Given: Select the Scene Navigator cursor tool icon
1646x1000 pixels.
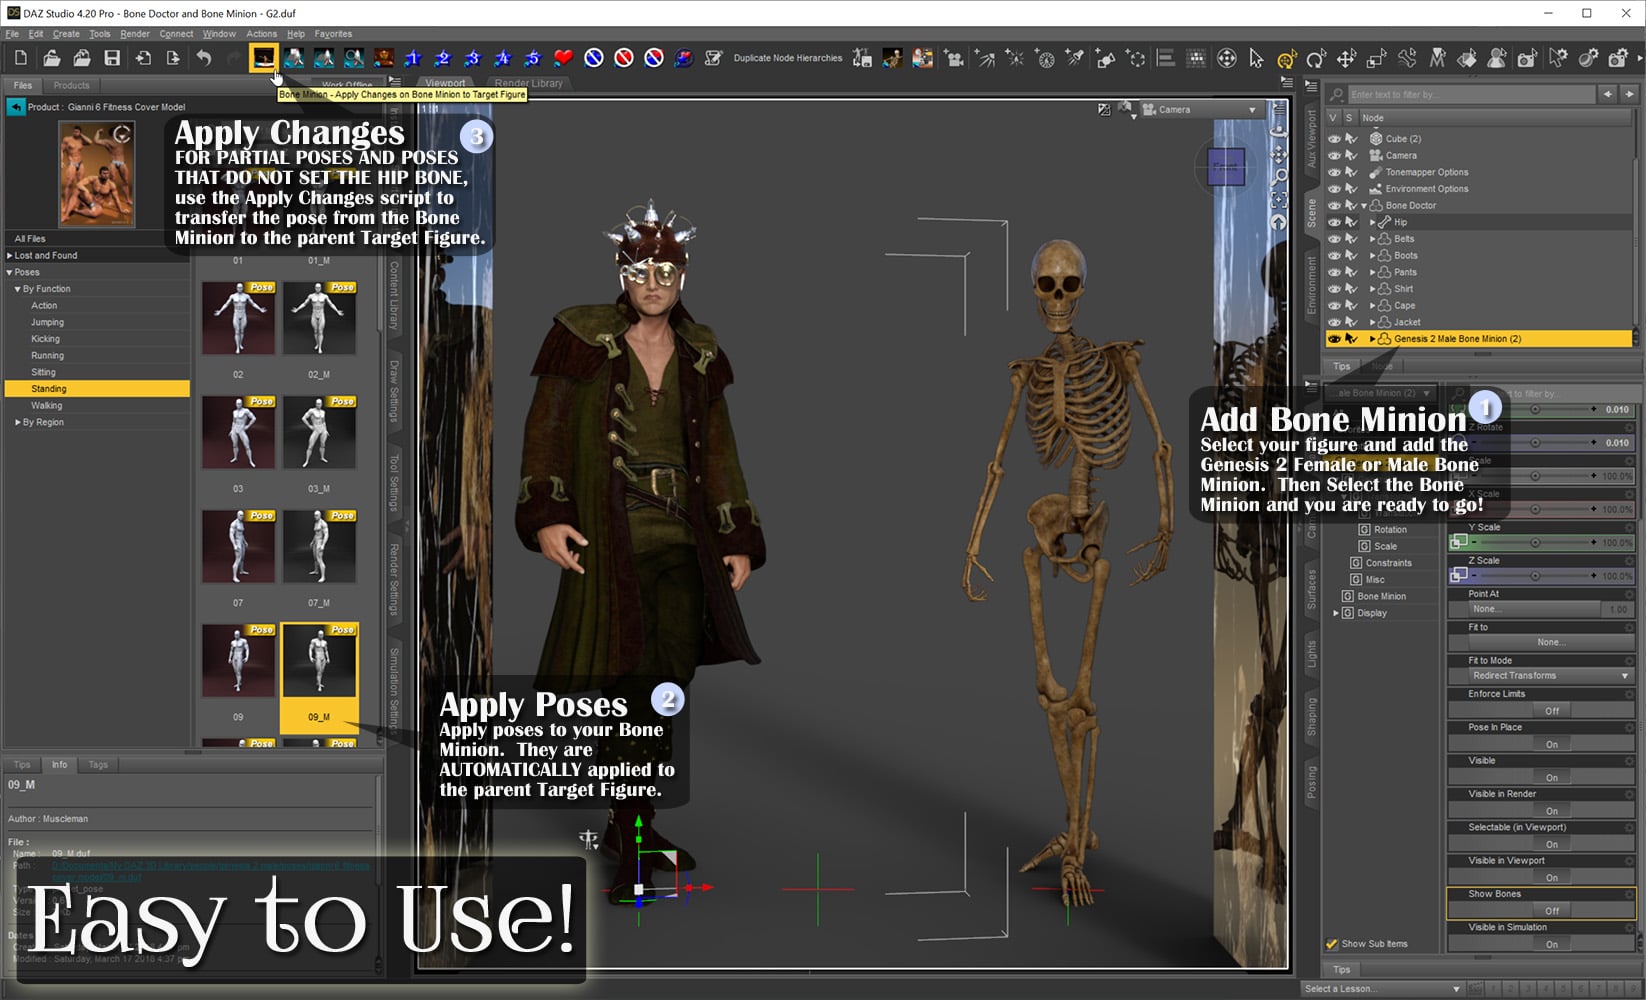Looking at the screenshot, I should [x=1255, y=58].
